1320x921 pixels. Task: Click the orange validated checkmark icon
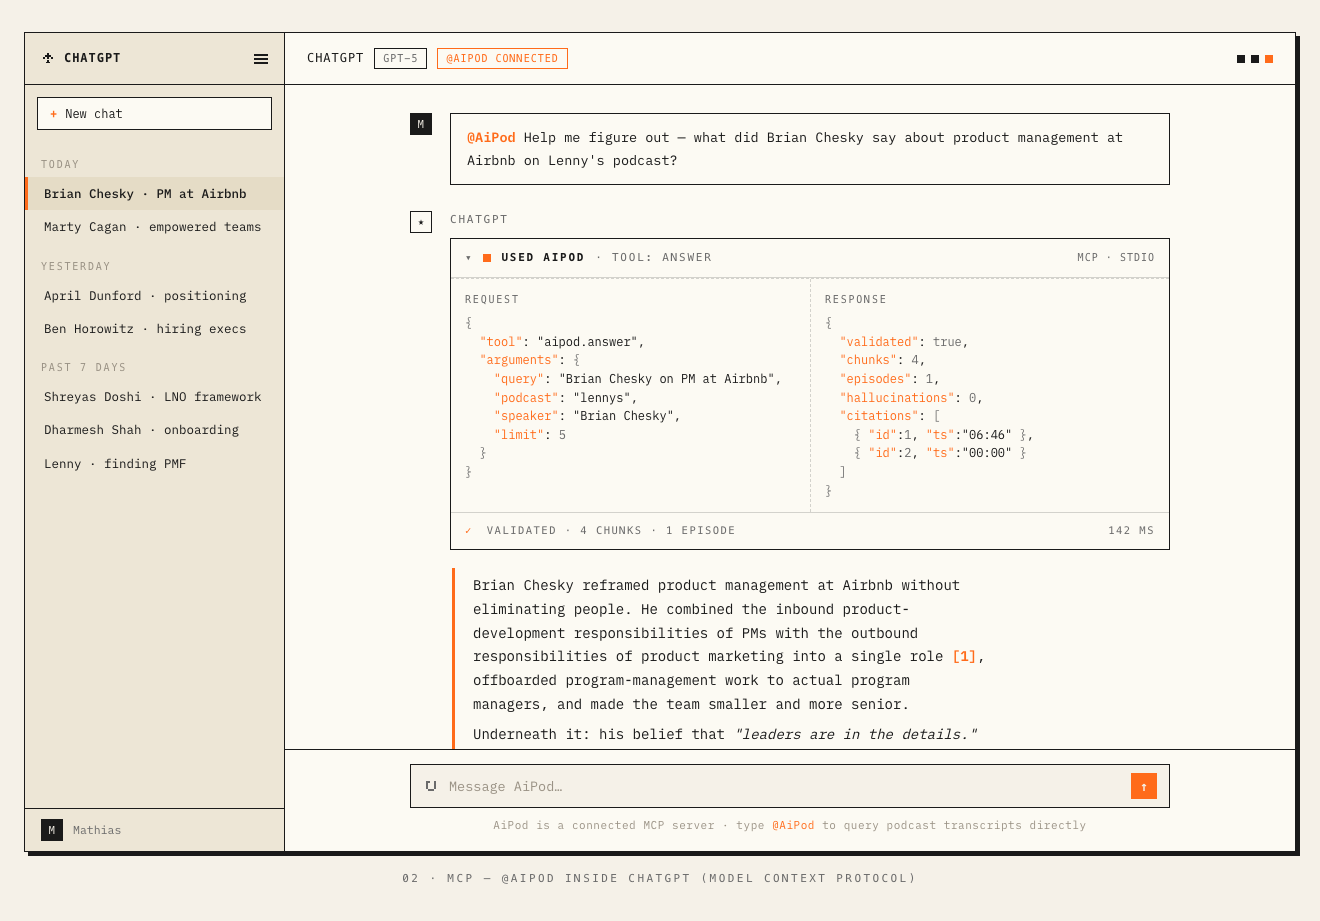click(x=468, y=531)
